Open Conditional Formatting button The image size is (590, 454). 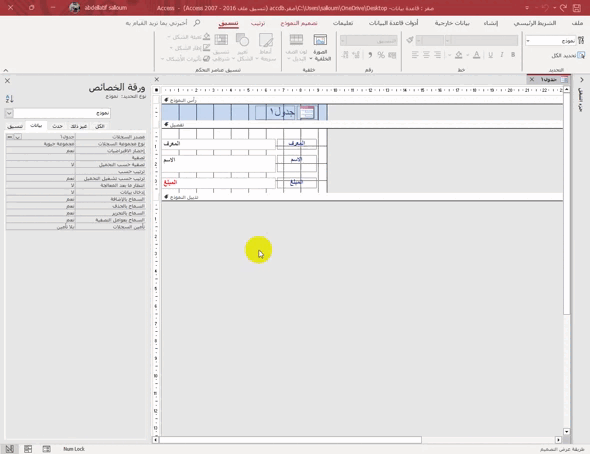tap(221, 47)
